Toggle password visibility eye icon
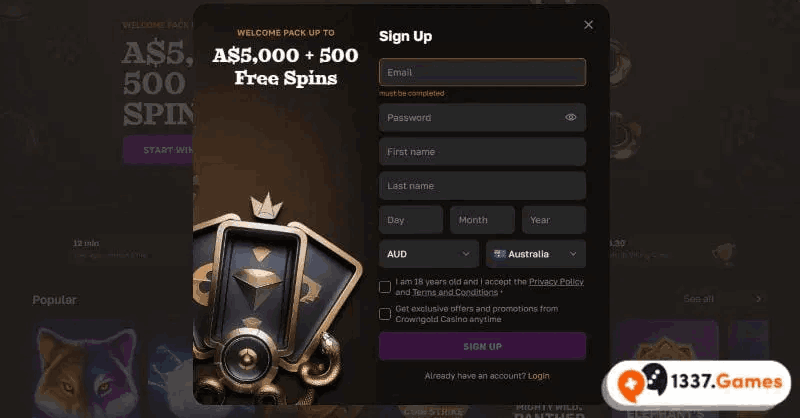The image size is (800, 418). point(570,117)
